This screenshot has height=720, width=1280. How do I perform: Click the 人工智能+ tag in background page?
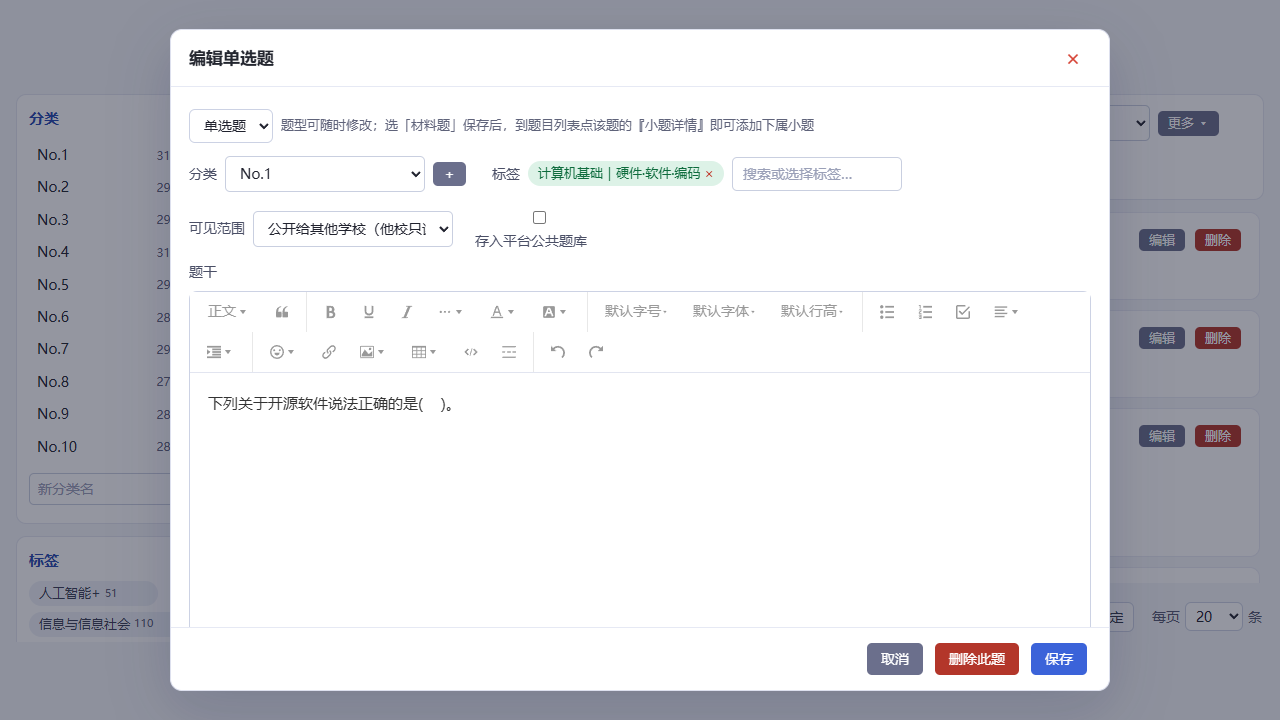click(93, 594)
